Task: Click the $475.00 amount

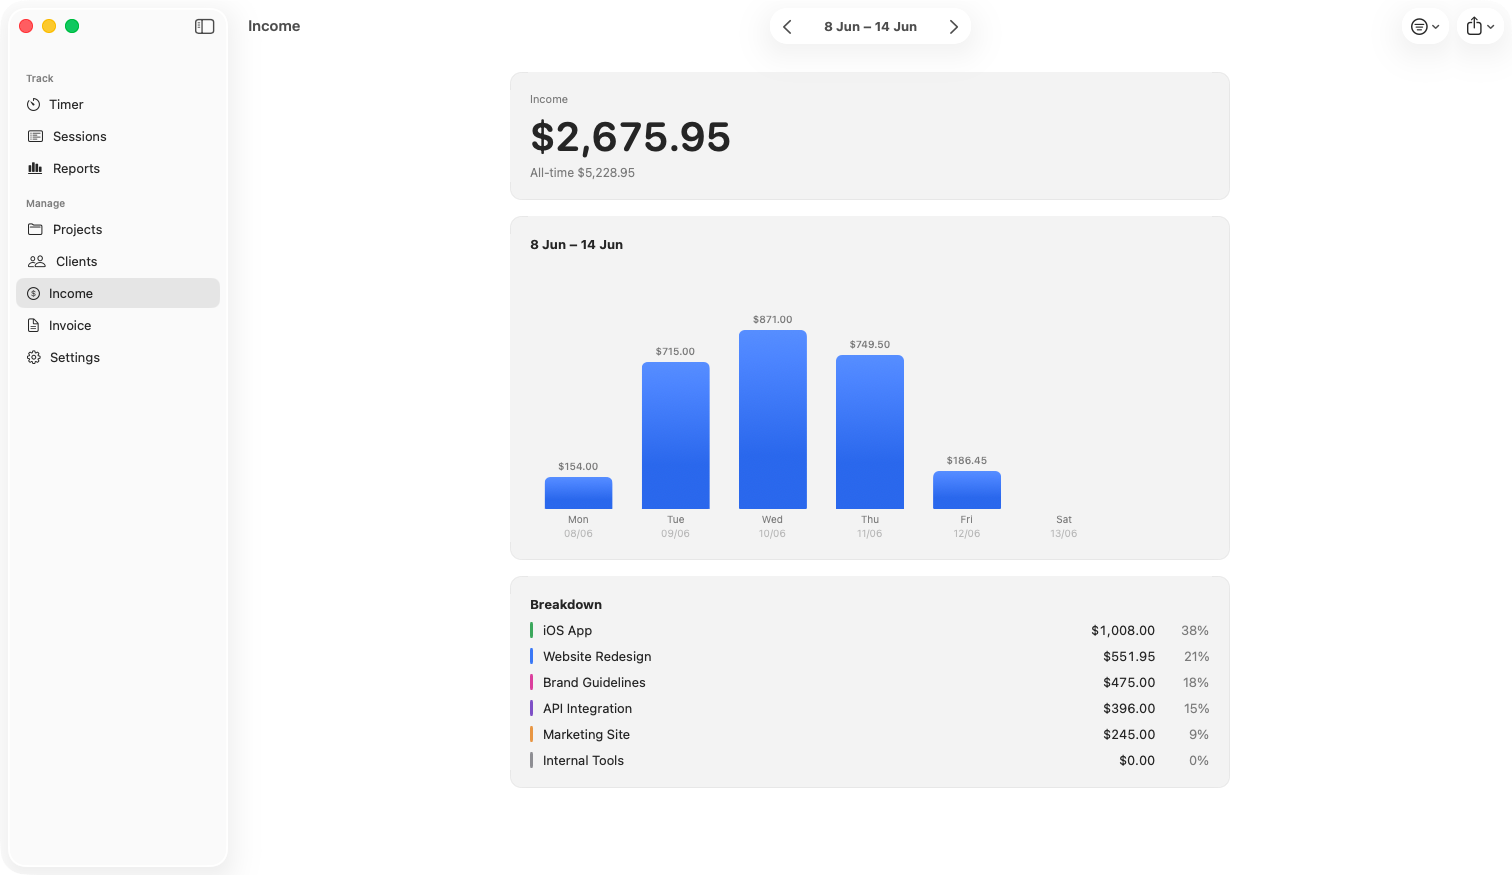Action: tap(1129, 683)
